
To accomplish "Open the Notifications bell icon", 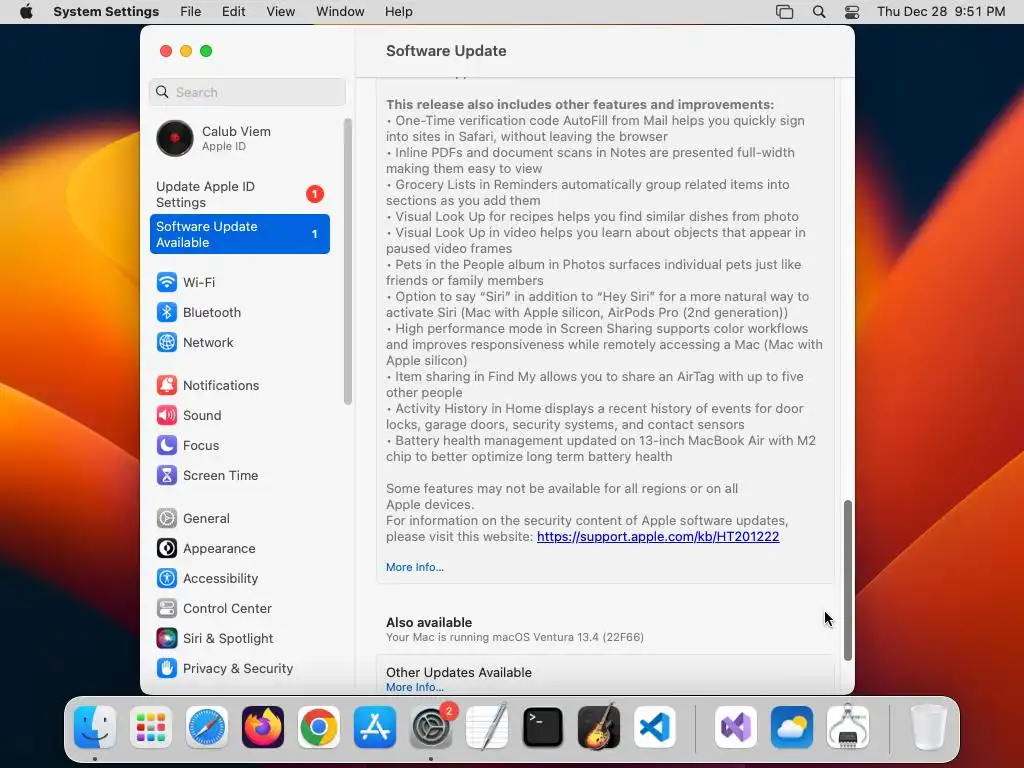I will (x=167, y=385).
